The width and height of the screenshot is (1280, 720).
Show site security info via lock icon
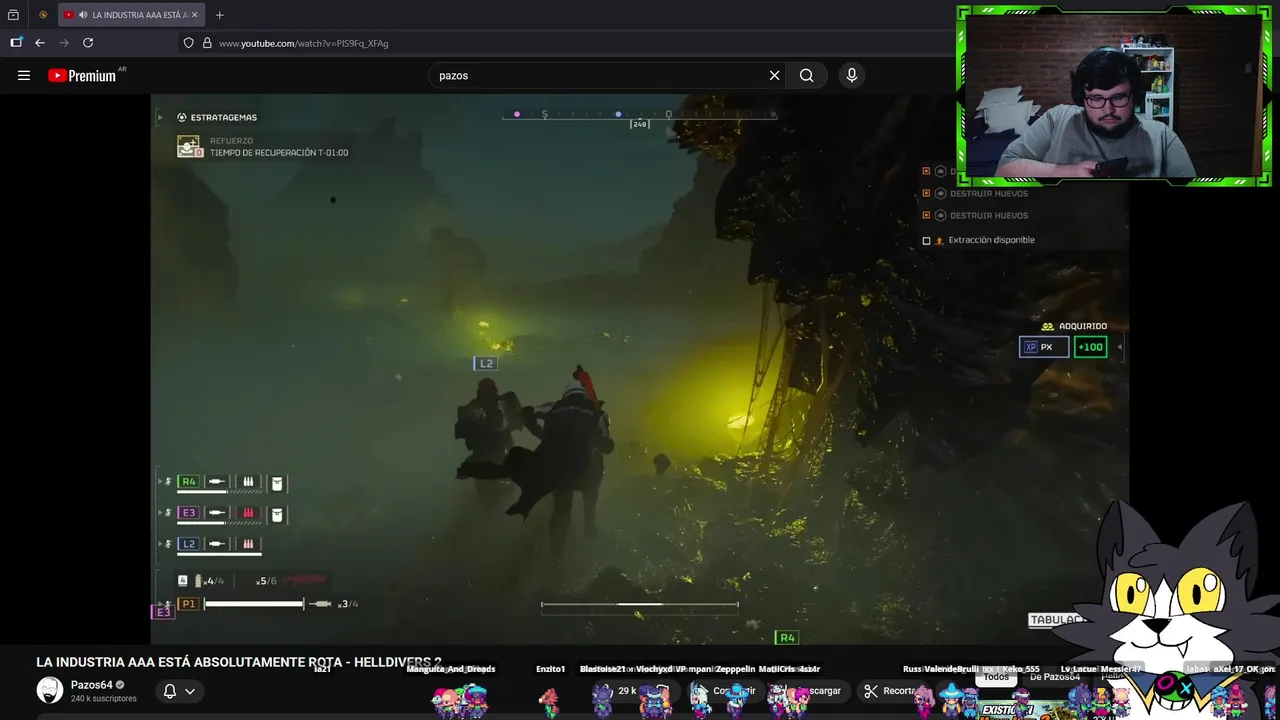207,43
